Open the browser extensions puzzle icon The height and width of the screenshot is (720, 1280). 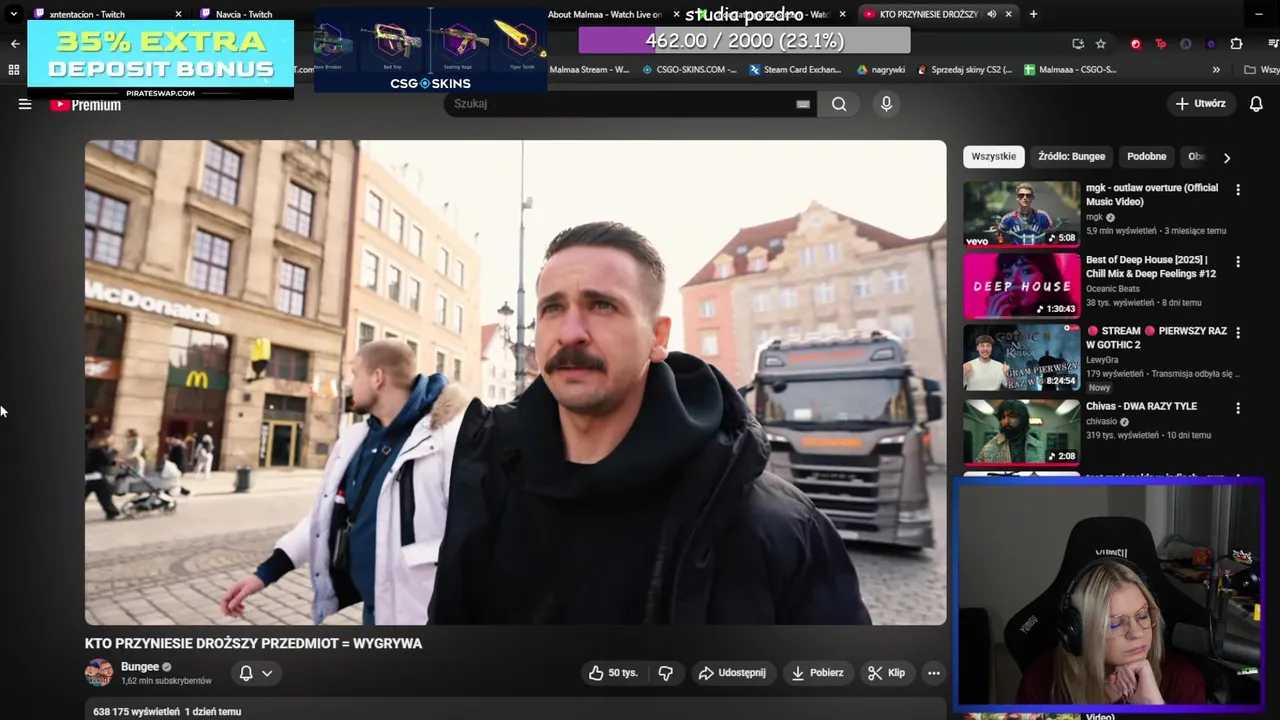(1236, 43)
